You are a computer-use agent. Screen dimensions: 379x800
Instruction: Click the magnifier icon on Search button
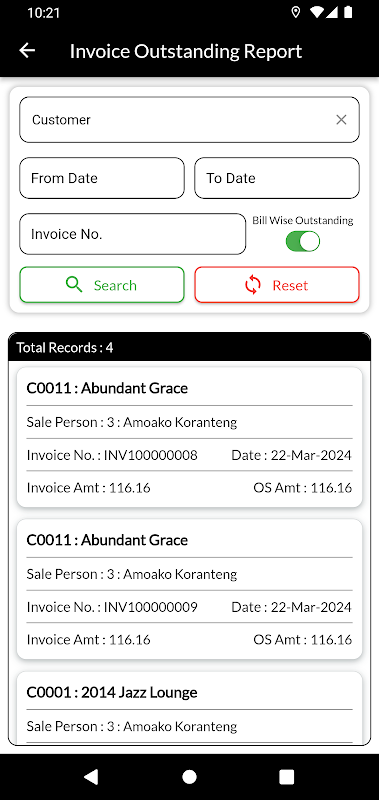pyautogui.click(x=74, y=285)
